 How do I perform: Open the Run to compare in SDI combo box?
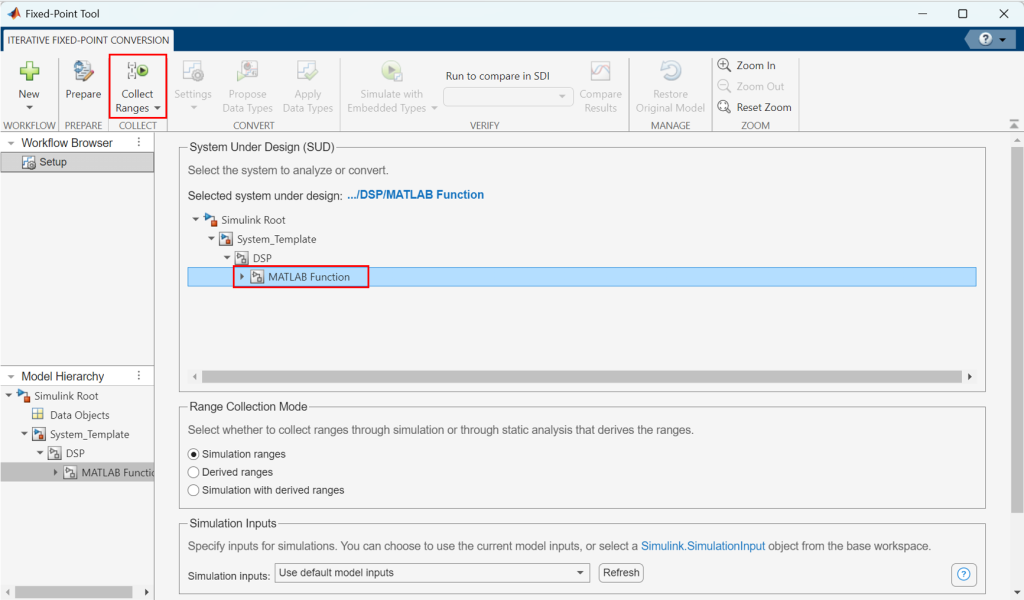click(x=508, y=97)
